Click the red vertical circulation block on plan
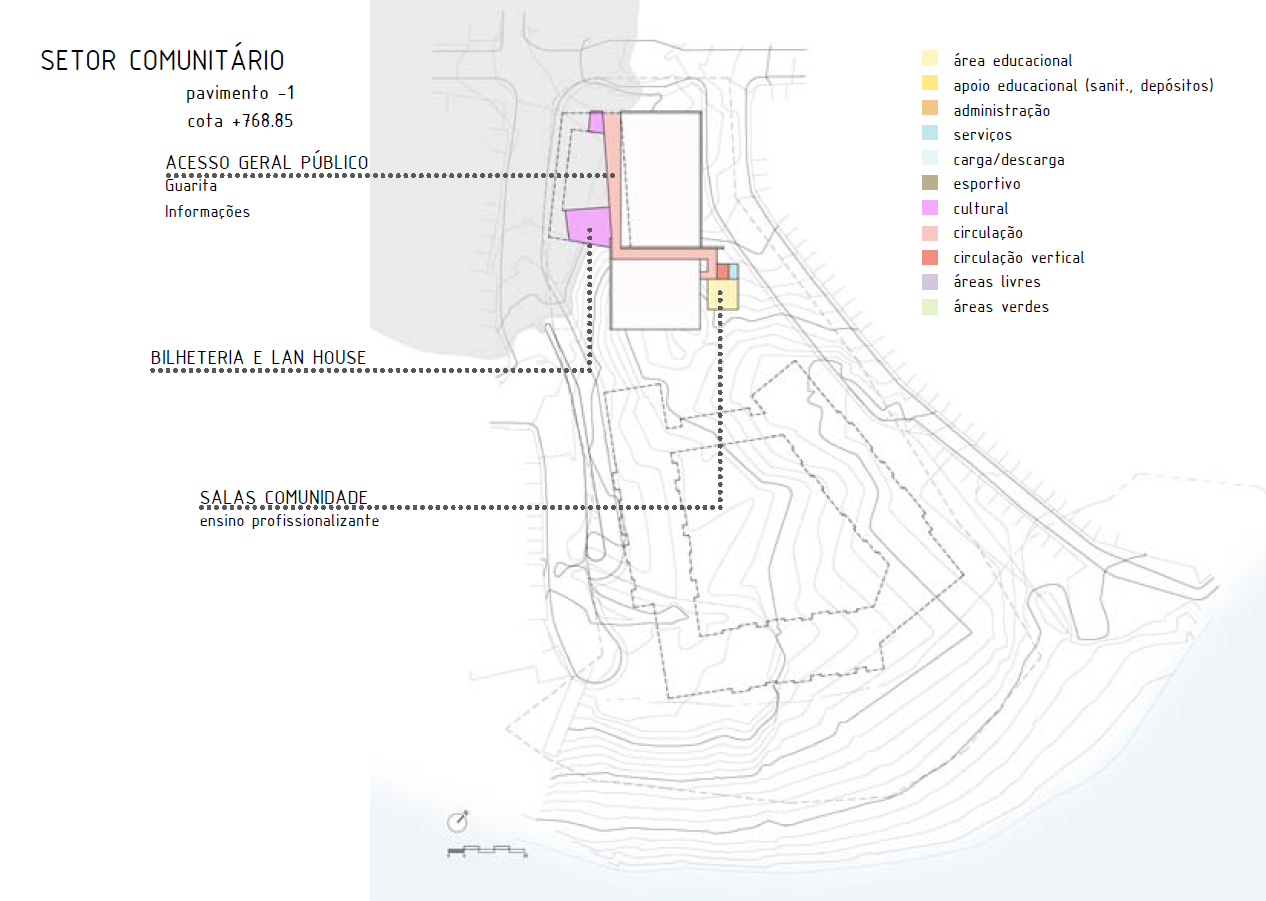The height and width of the screenshot is (901, 1266). point(722,271)
